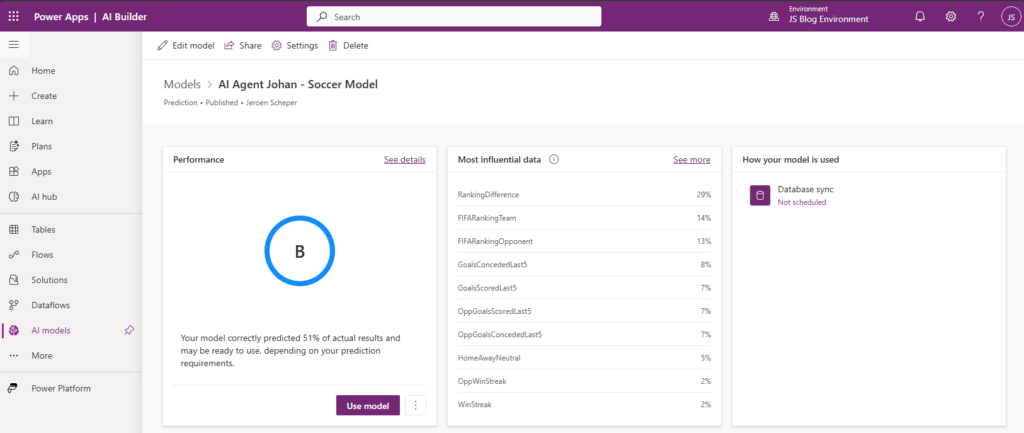The height and width of the screenshot is (433, 1024).
Task: Click the HomeAwayNeutral row
Action: pyautogui.click(x=584, y=358)
